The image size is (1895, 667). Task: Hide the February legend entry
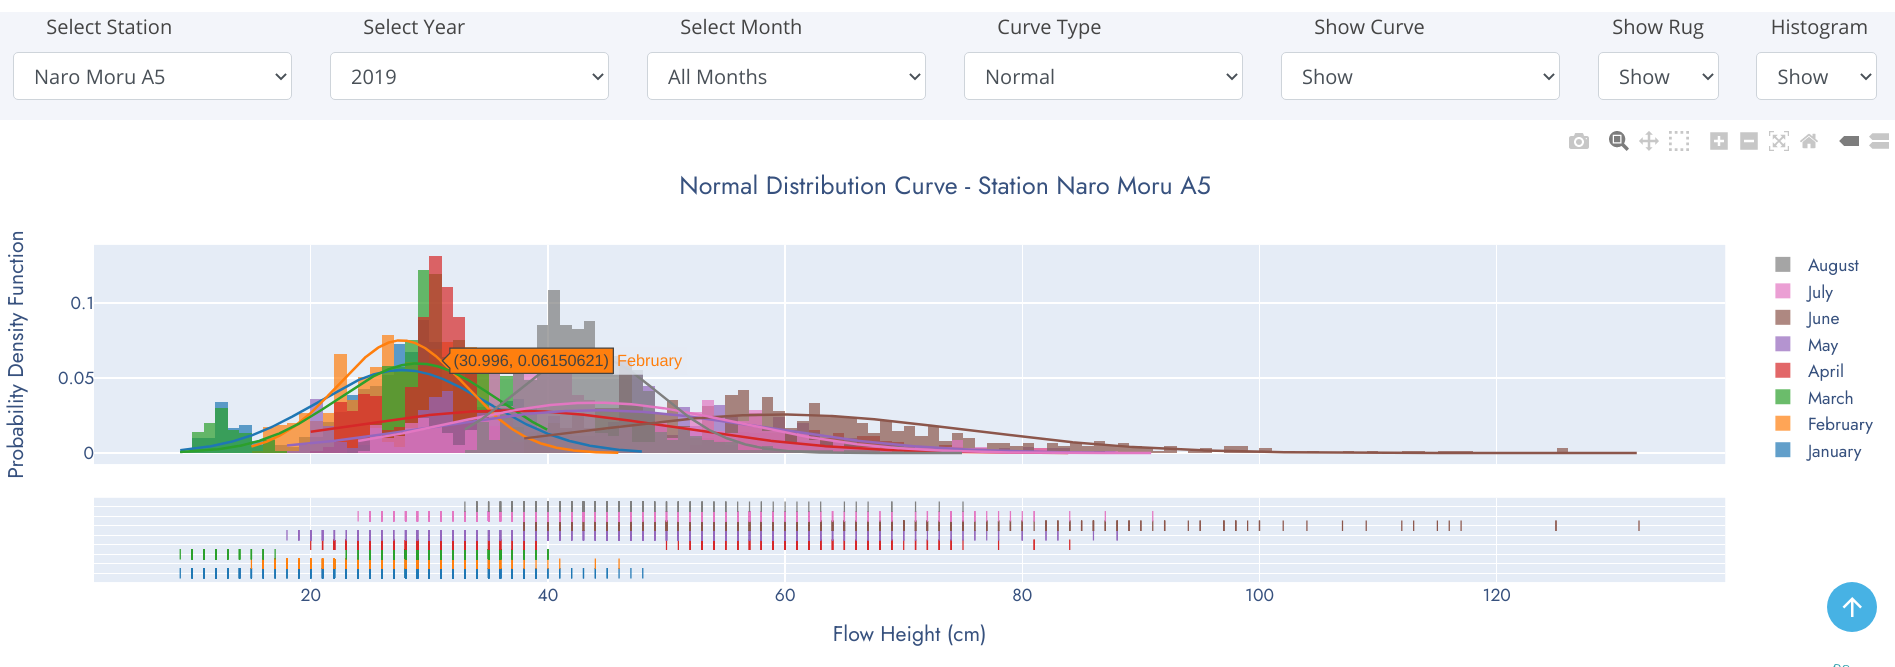[1824, 424]
